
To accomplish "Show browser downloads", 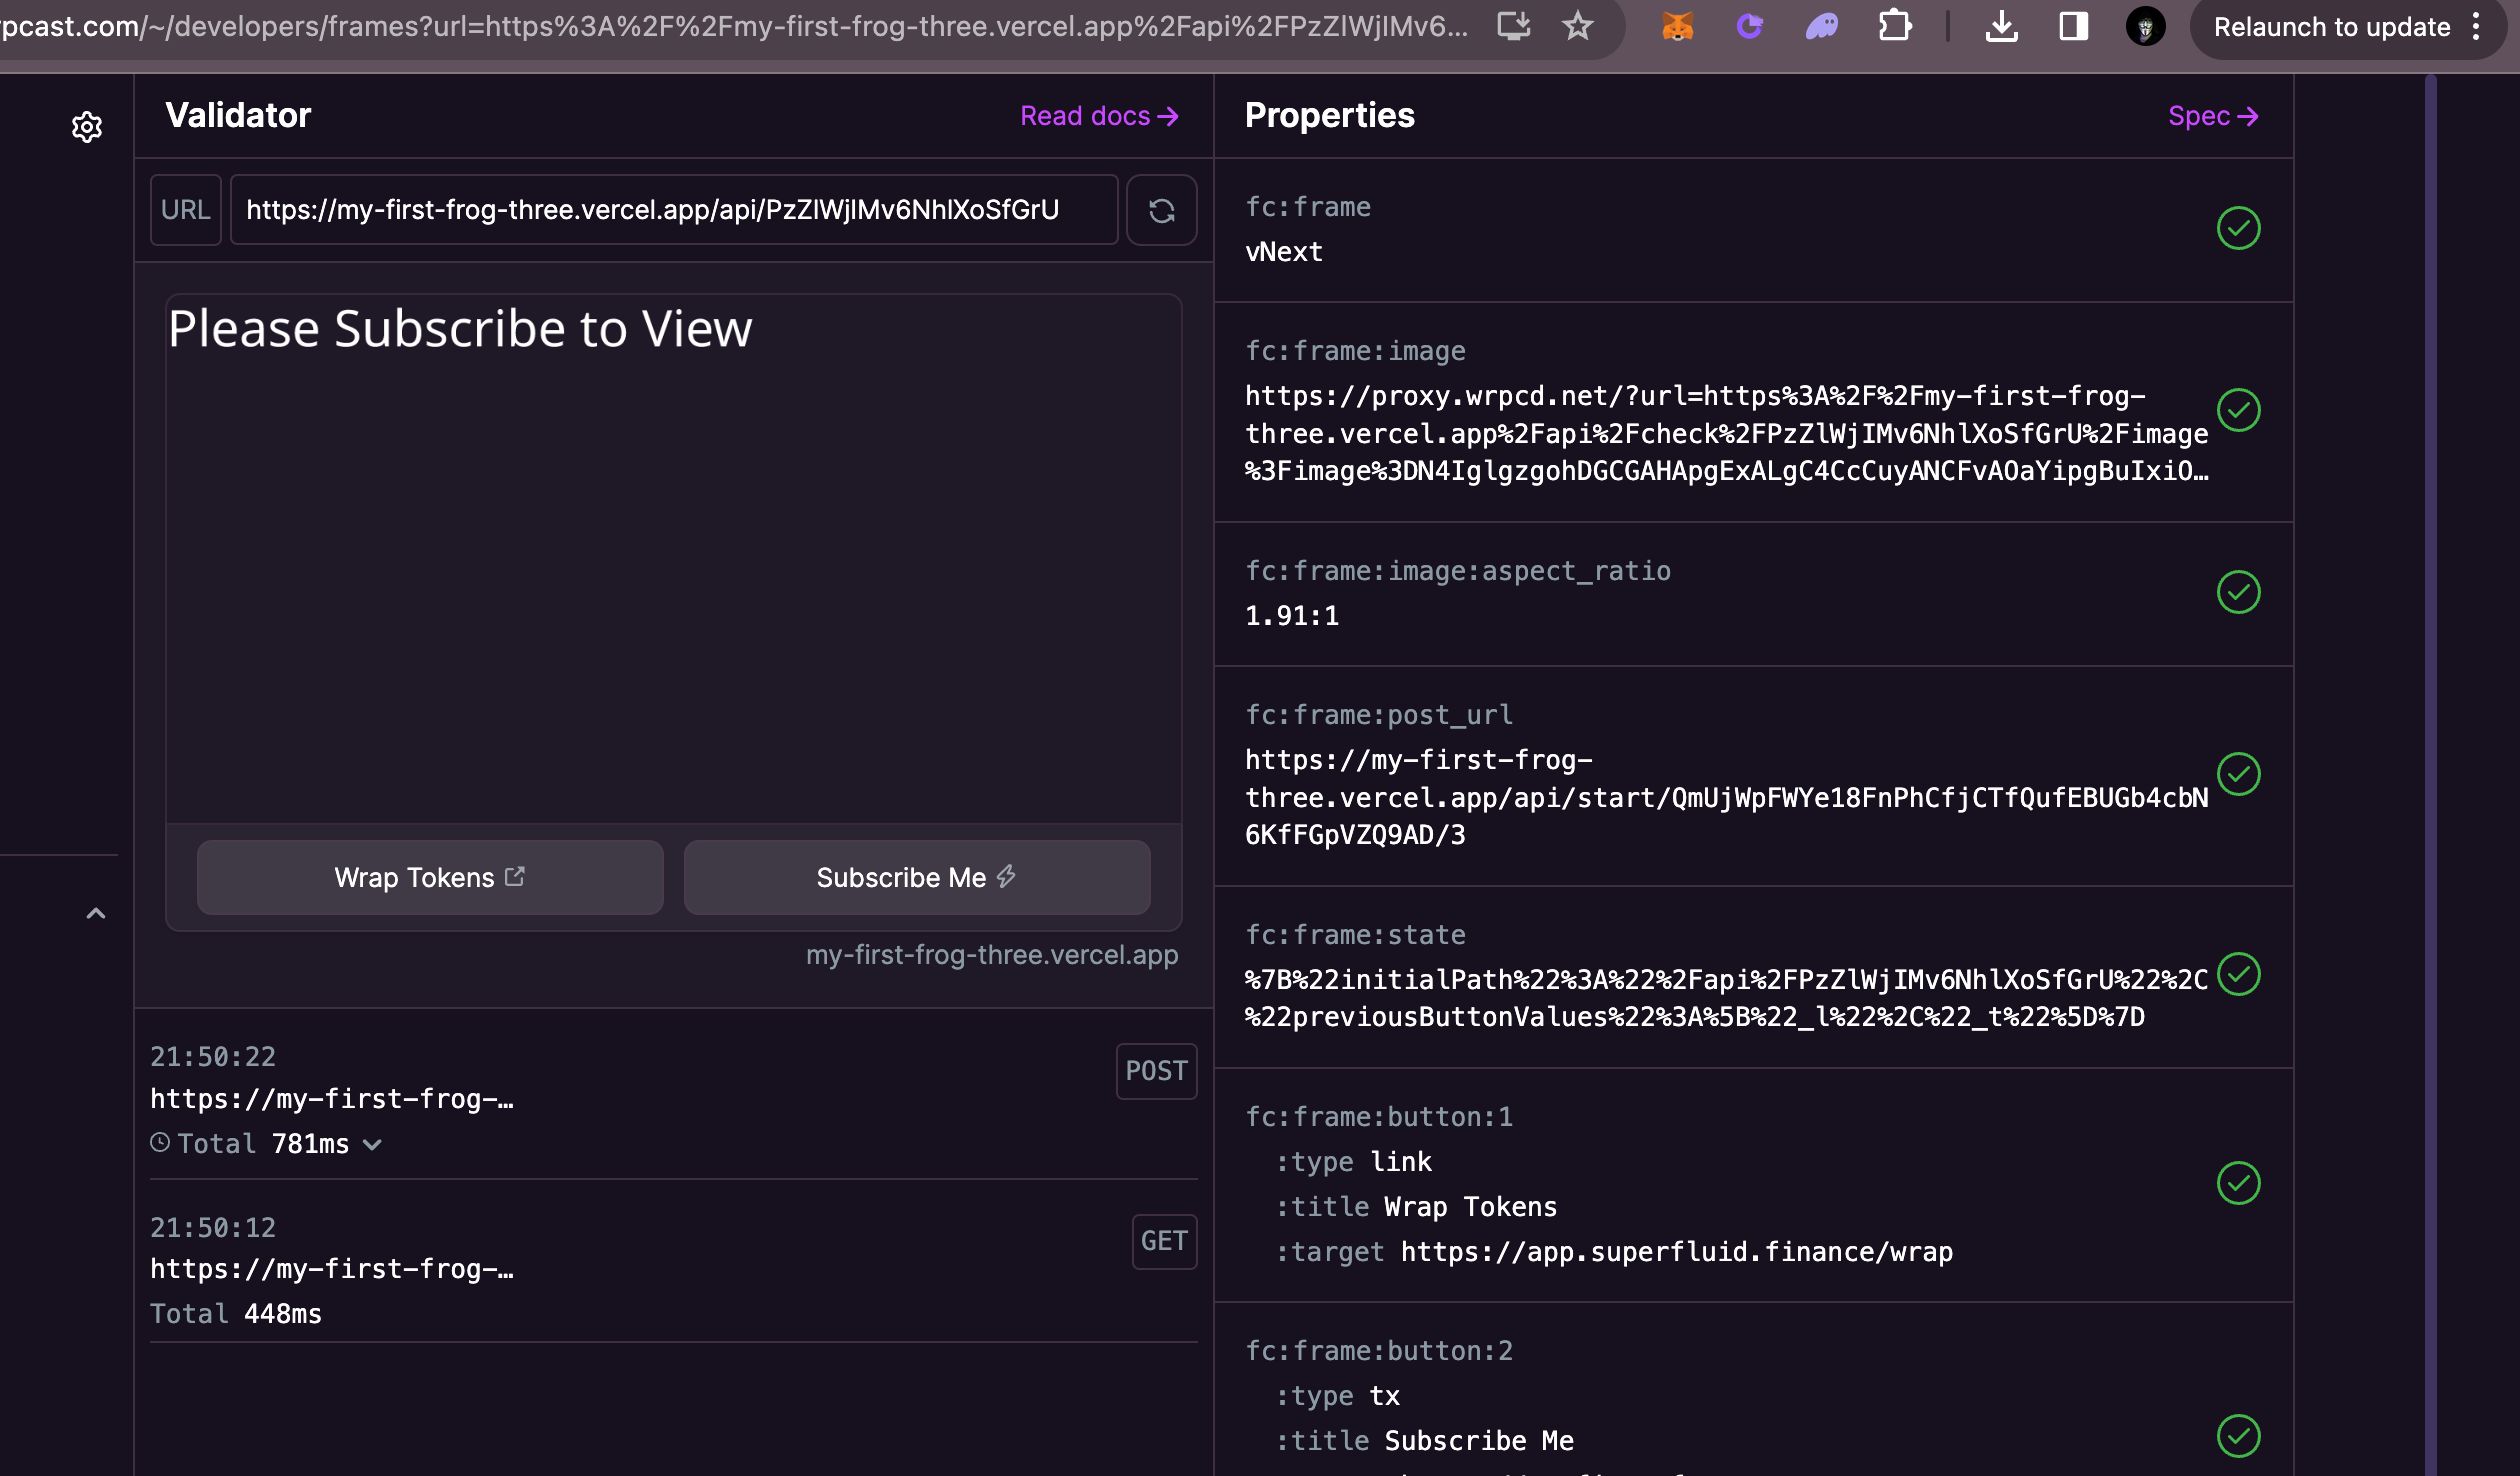I will [2001, 26].
